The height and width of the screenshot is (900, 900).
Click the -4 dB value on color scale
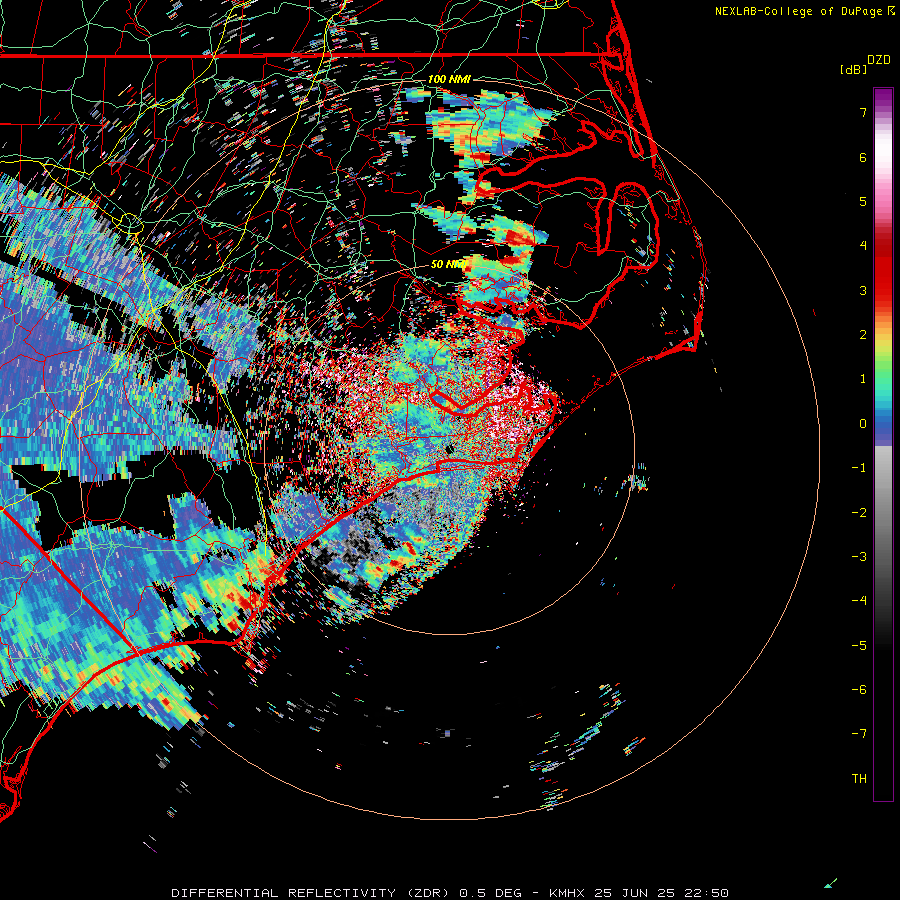click(x=859, y=601)
